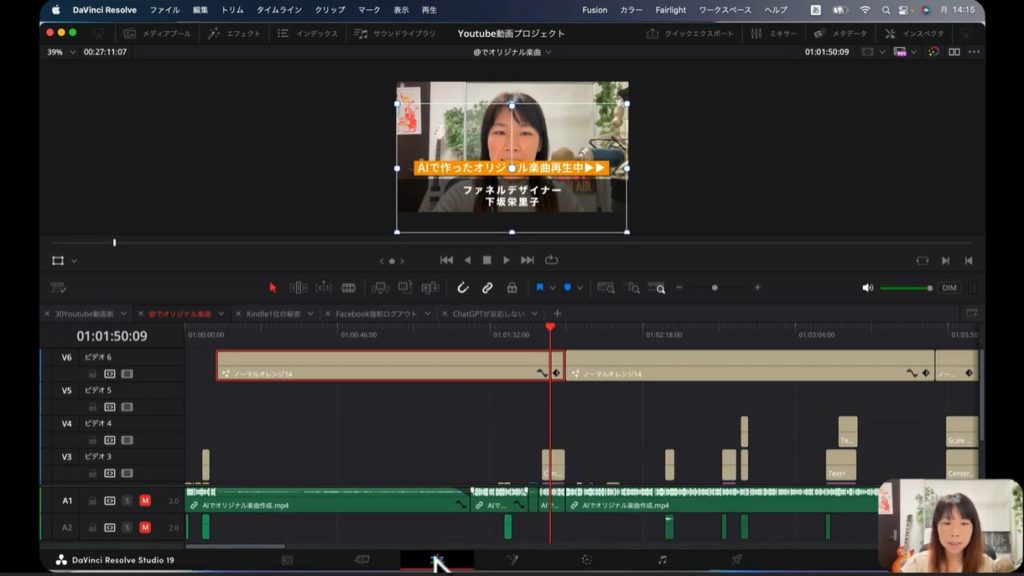Viewport: 1024px width, 576px height.
Task: Open the Fairlight page music note icon
Action: point(662,560)
